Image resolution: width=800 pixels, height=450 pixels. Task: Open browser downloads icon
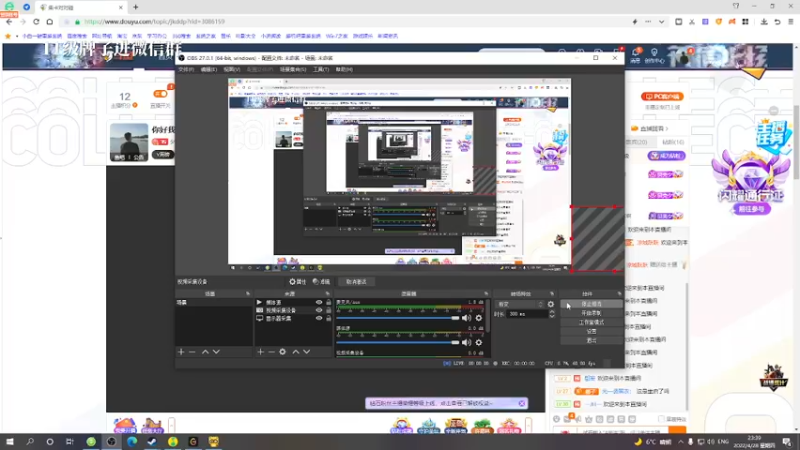pyautogui.click(x=764, y=22)
